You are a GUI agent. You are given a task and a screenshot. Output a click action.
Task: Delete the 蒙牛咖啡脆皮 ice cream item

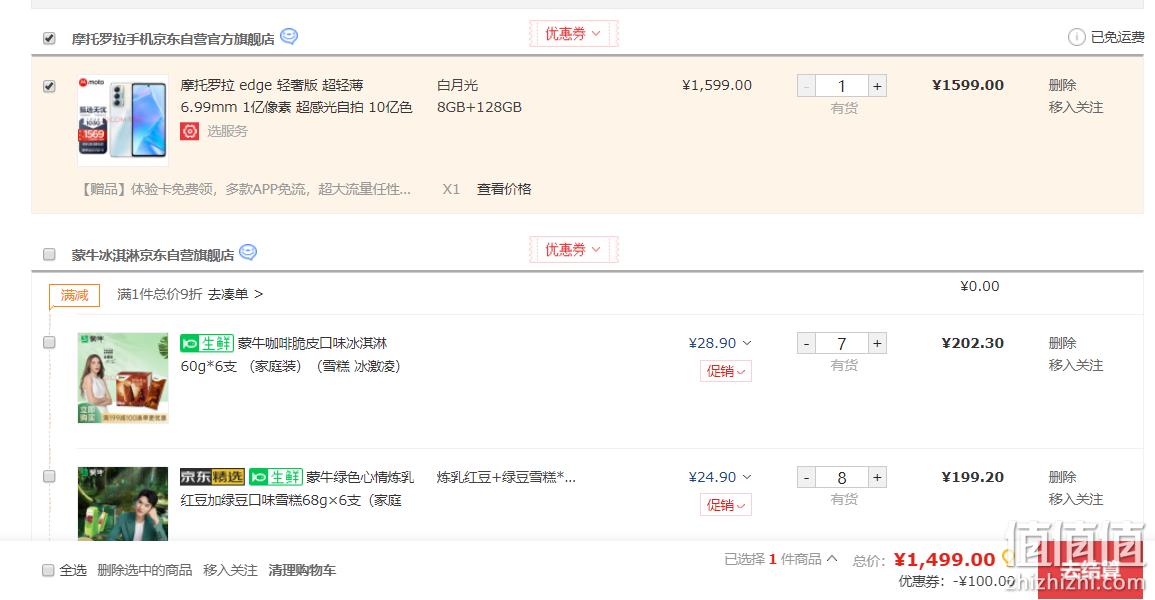click(x=1062, y=343)
